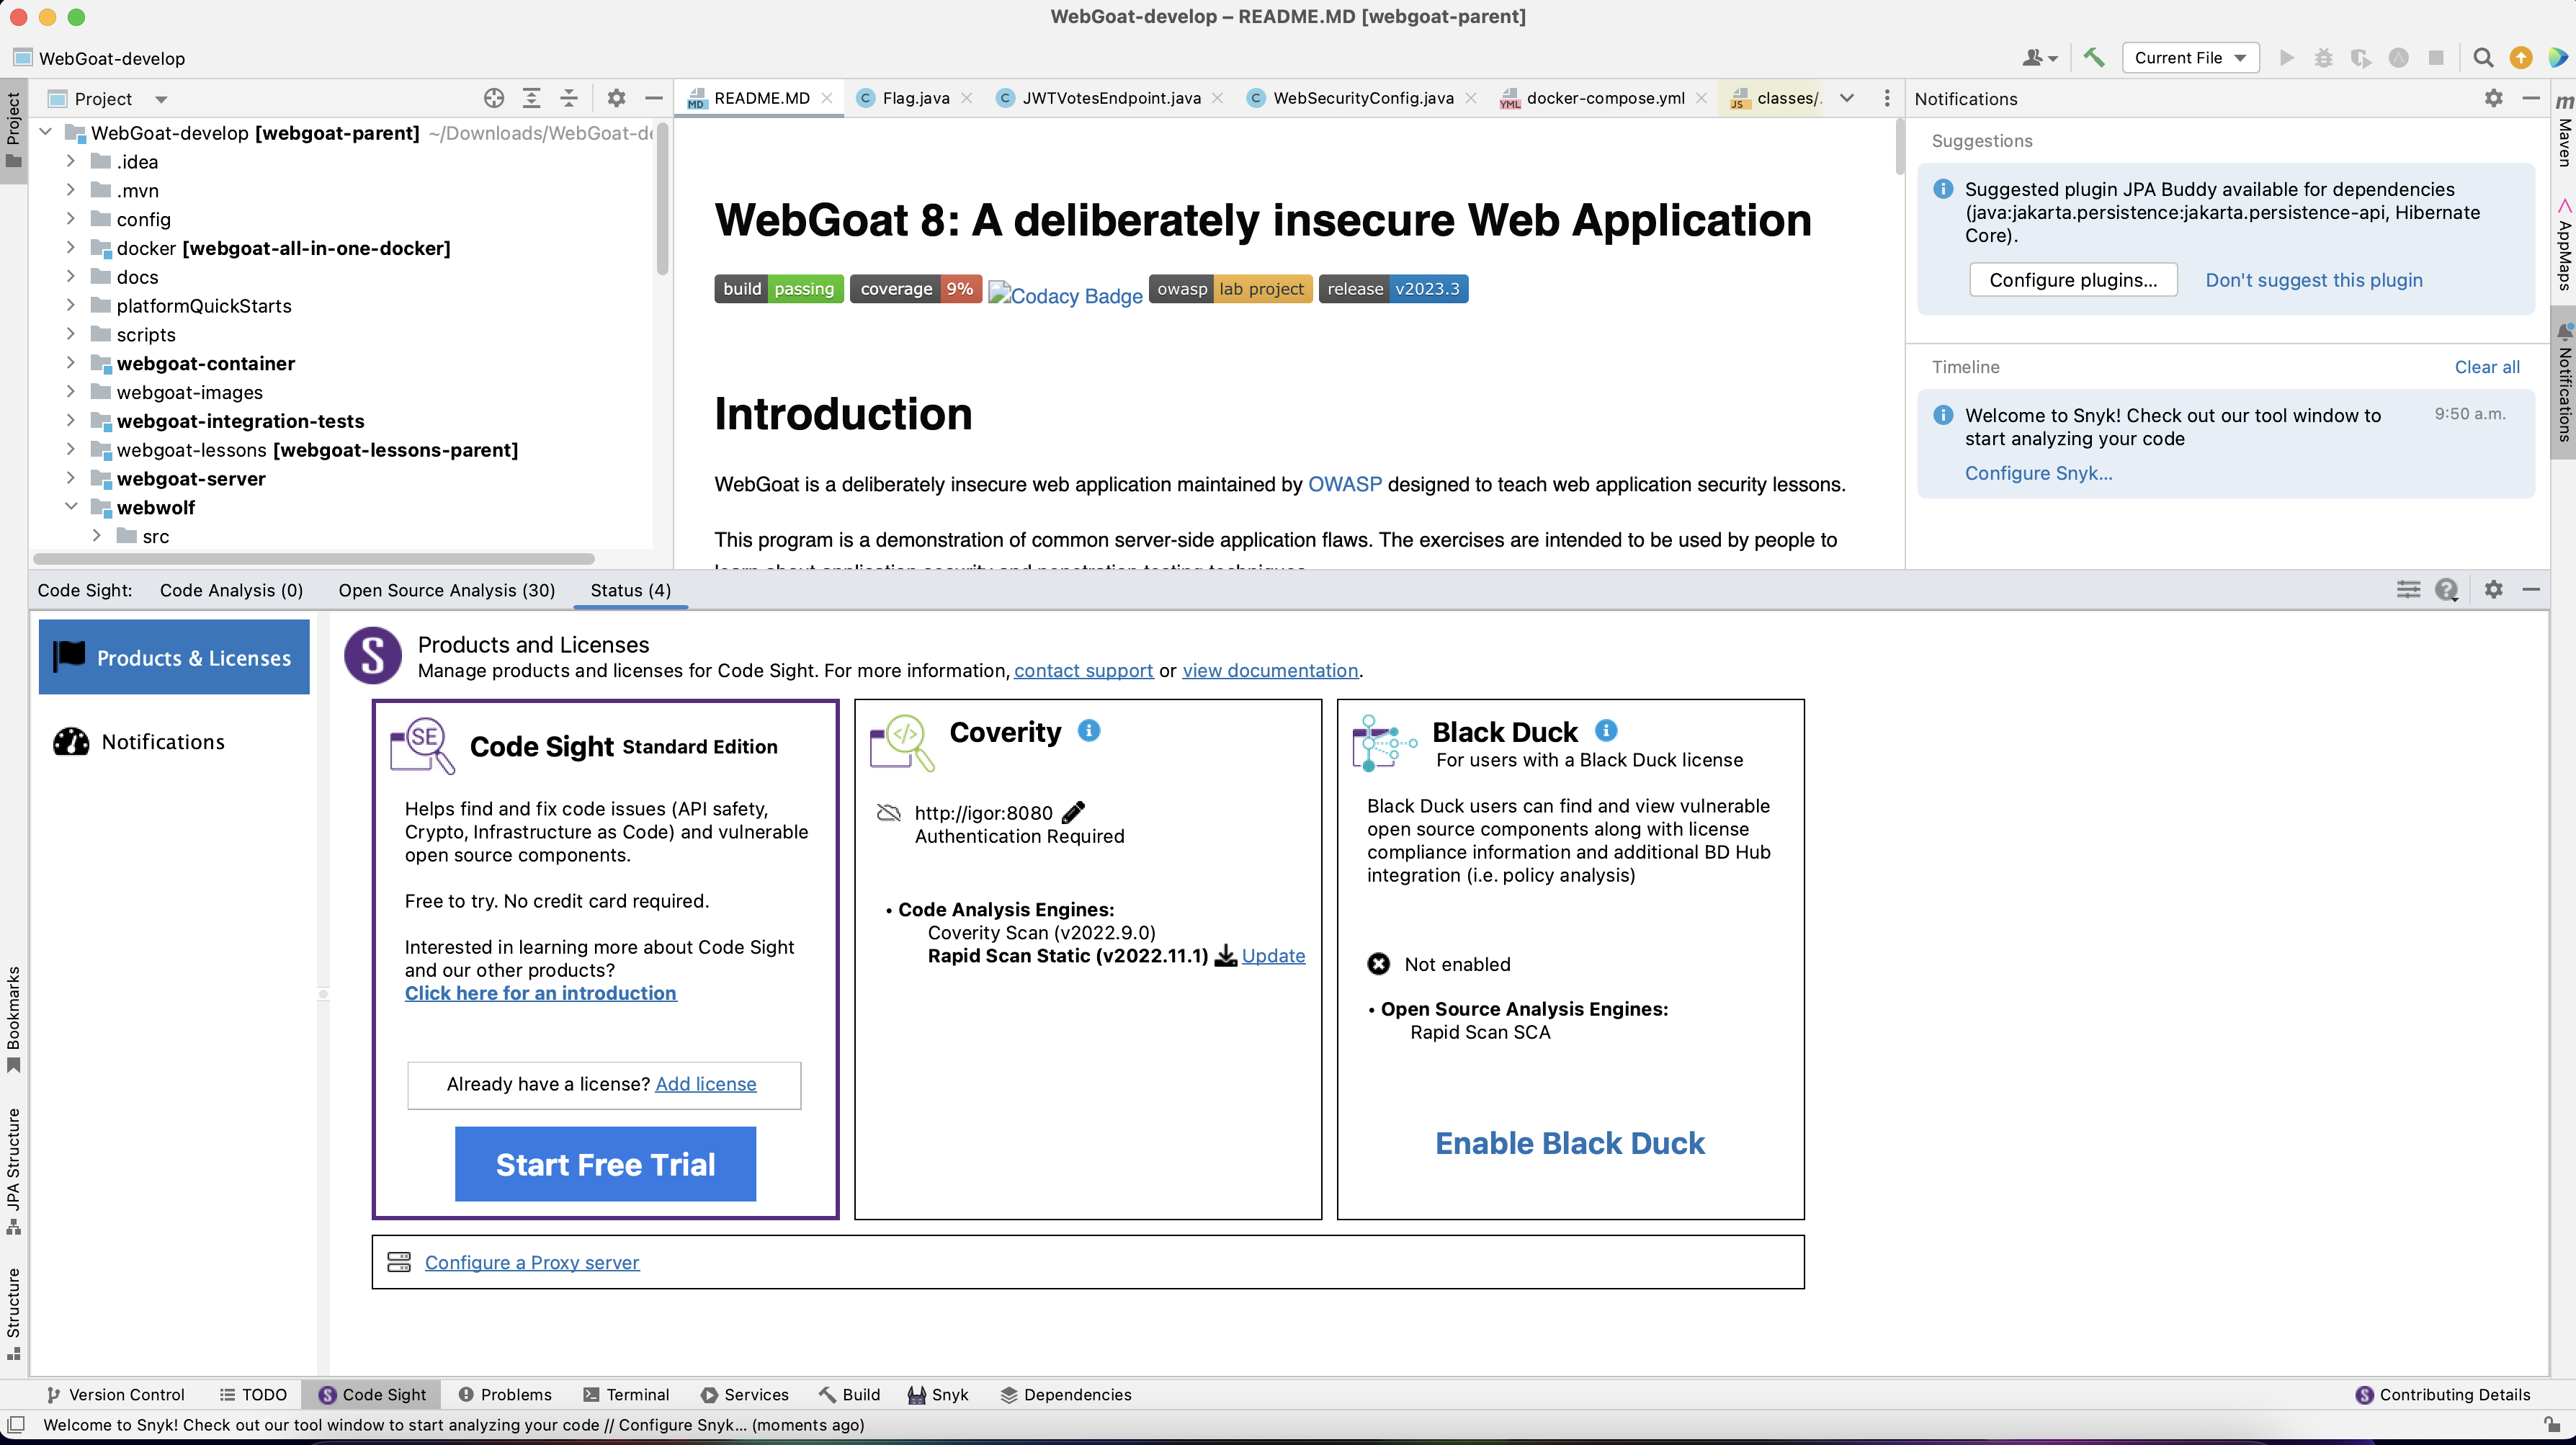Viewport: 2576px width, 1445px height.
Task: Click Coverity info icon
Action: pos(1089,731)
